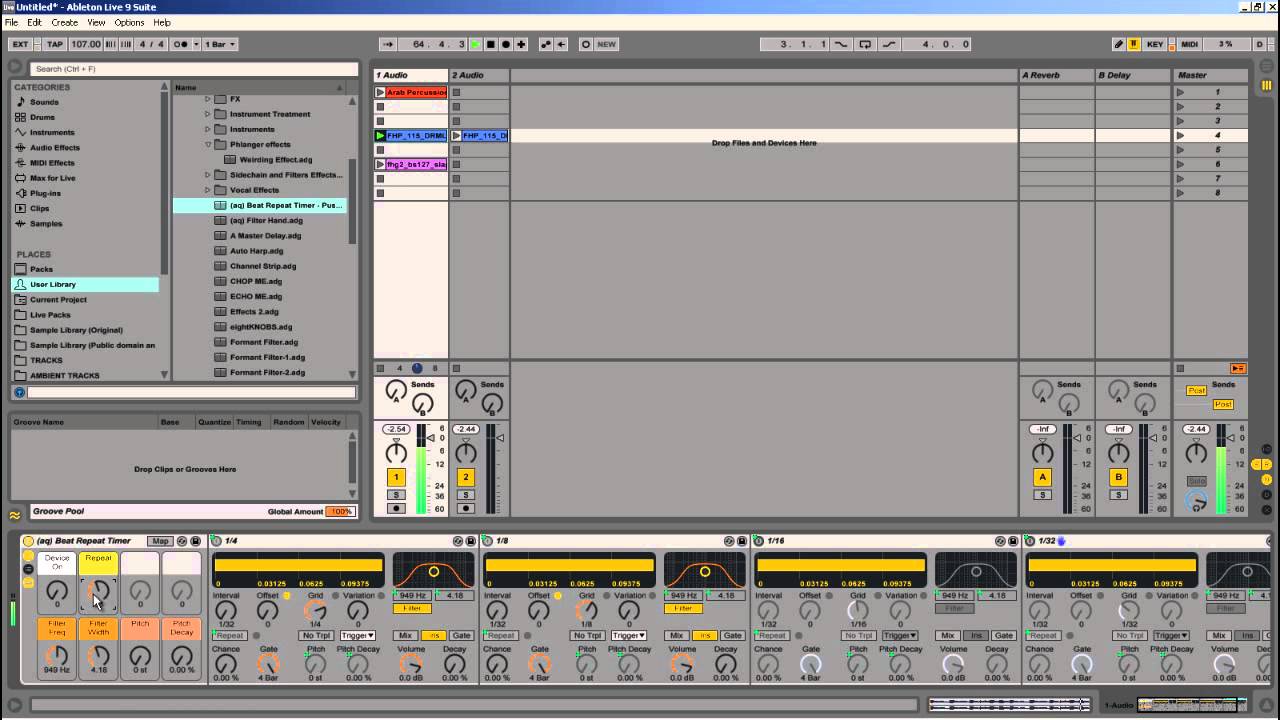Image resolution: width=1280 pixels, height=720 pixels.
Task: Click the transport Stop button
Action: pos(490,44)
